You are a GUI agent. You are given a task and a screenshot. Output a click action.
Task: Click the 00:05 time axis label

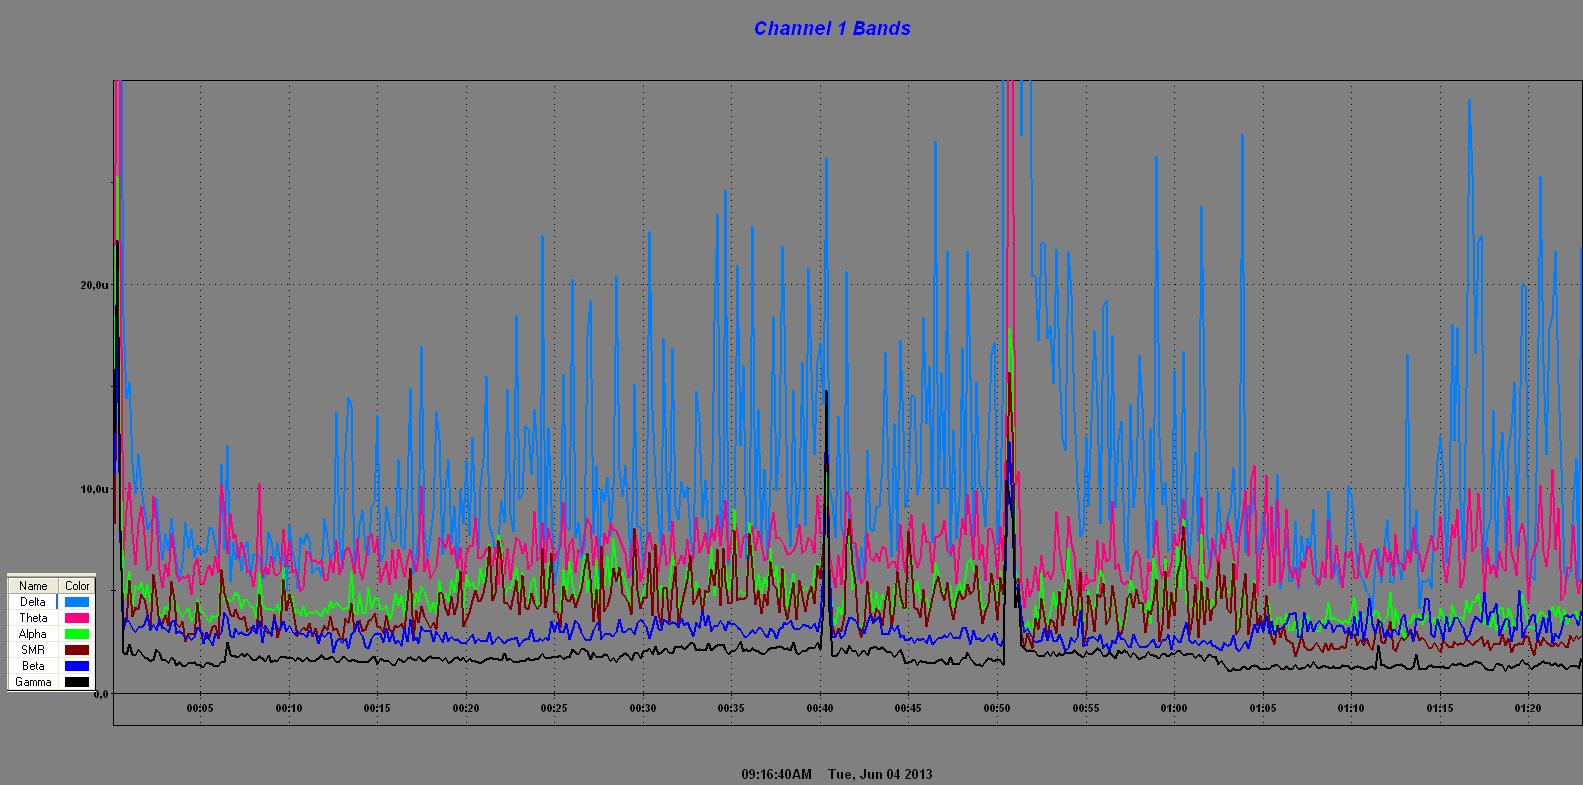[200, 709]
